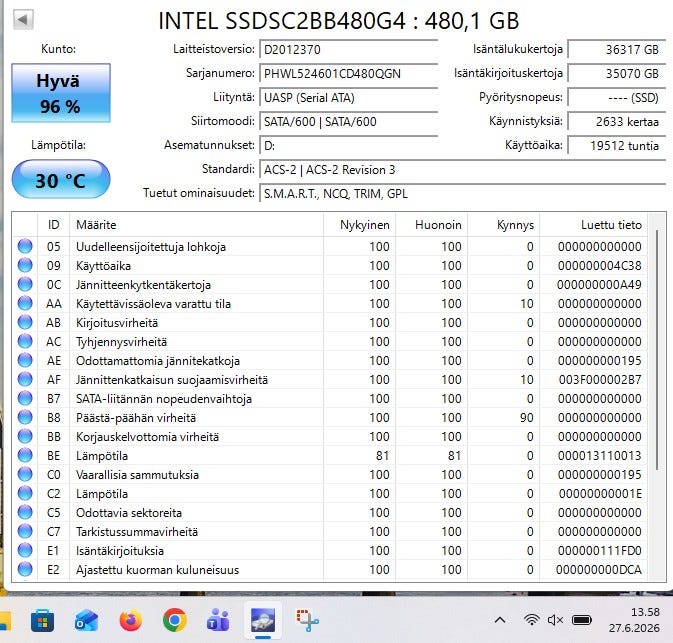Select the Standardi field ACS-2 Revision 3
The width and height of the screenshot is (673, 643).
463,170
